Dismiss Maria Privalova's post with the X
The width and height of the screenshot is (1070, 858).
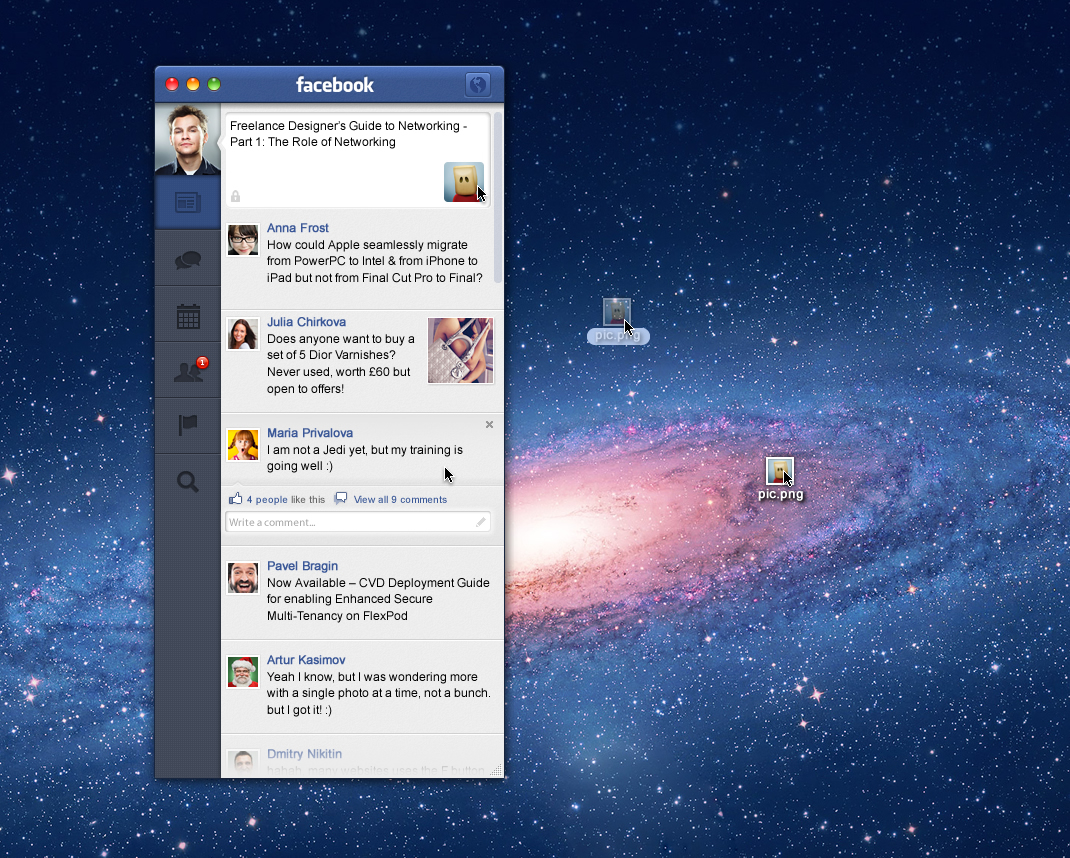[489, 425]
